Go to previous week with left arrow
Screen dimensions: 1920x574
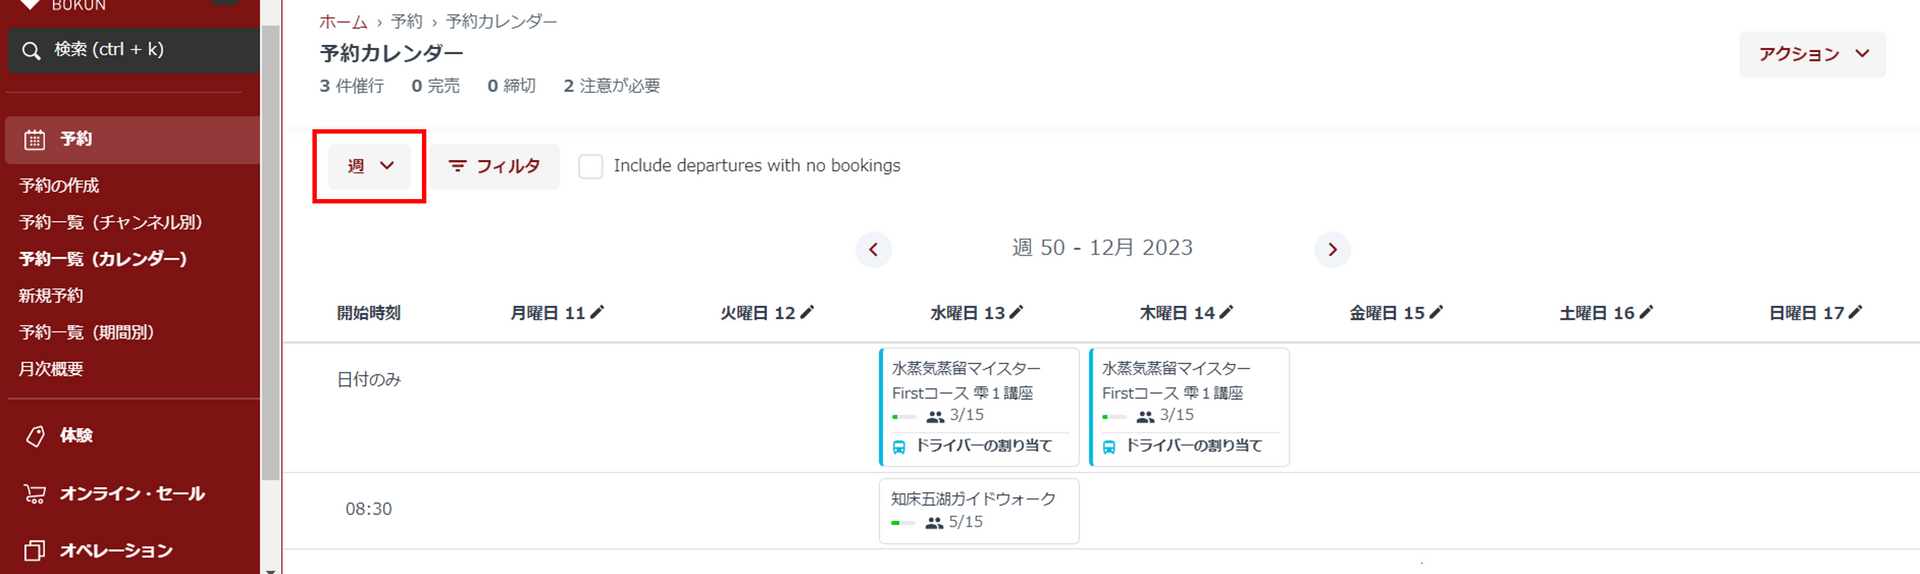873,249
